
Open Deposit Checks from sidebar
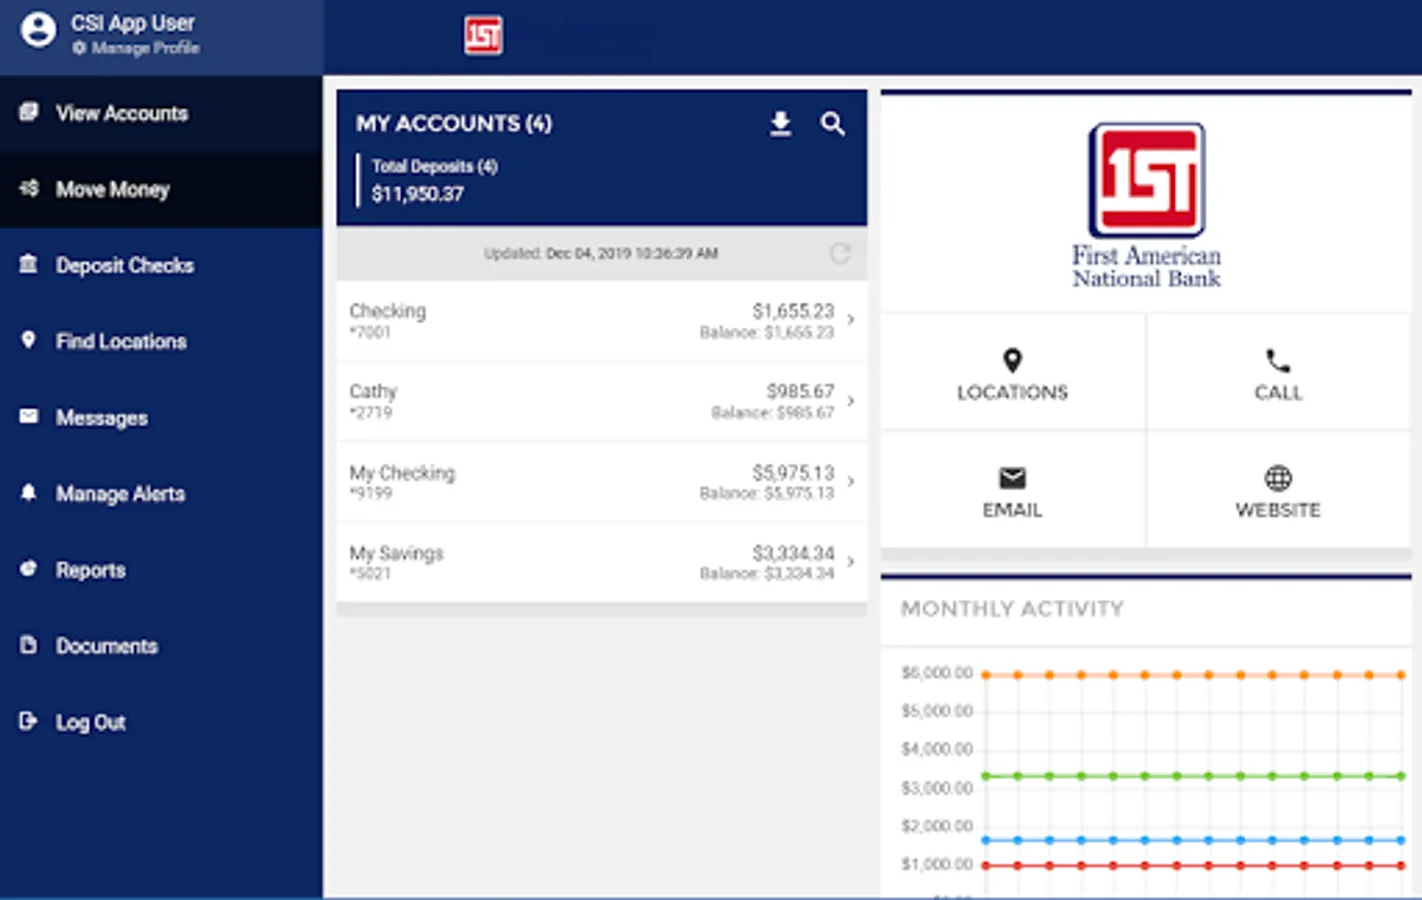pos(125,265)
